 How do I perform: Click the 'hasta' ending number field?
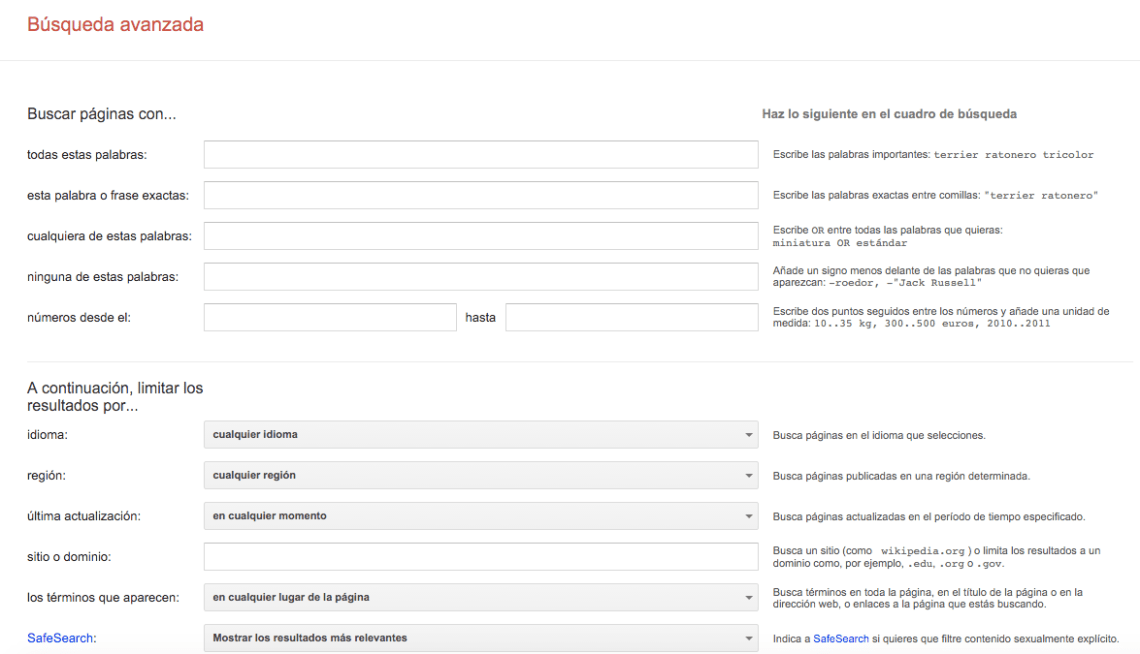631,318
